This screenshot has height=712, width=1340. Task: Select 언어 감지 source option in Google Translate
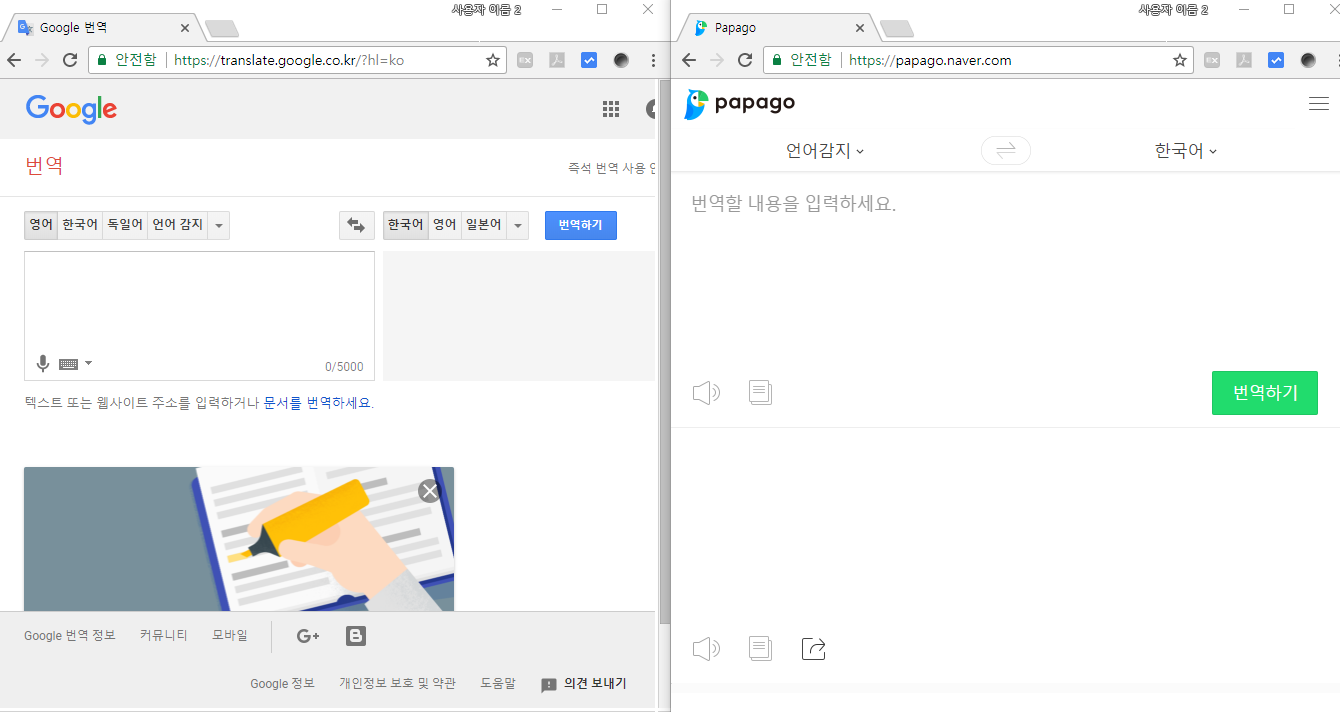(x=178, y=225)
